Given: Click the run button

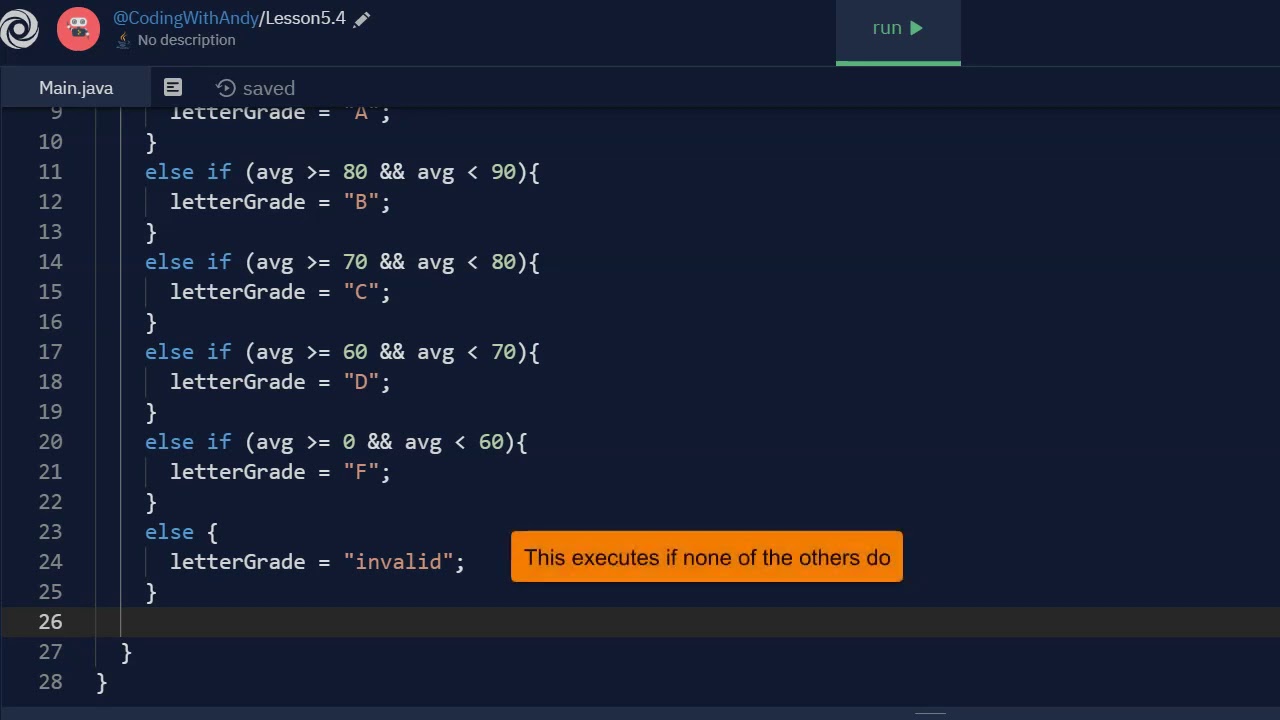Looking at the screenshot, I should [898, 28].
